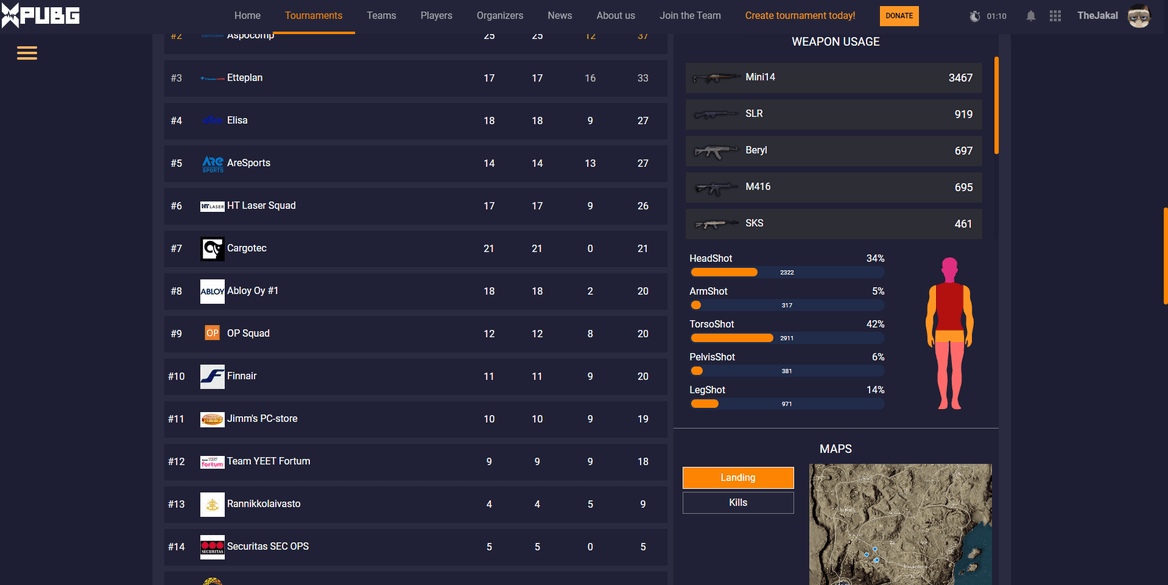Screen dimensions: 1168x585
Task: Open the Elisa team name
Action: (238, 120)
